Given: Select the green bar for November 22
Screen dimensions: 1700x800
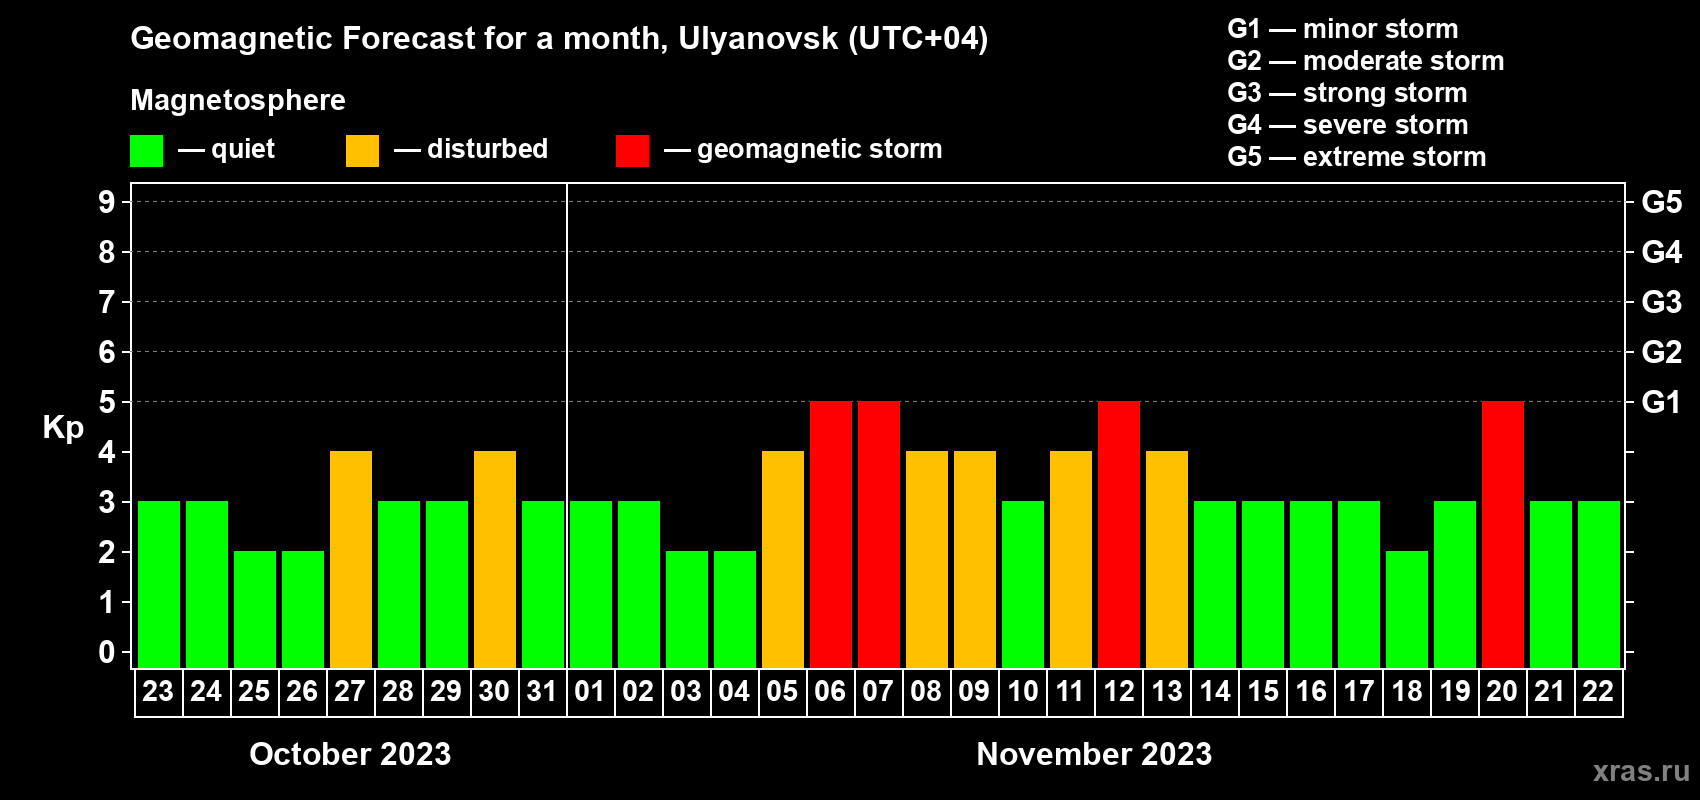Looking at the screenshot, I should tap(1599, 584).
